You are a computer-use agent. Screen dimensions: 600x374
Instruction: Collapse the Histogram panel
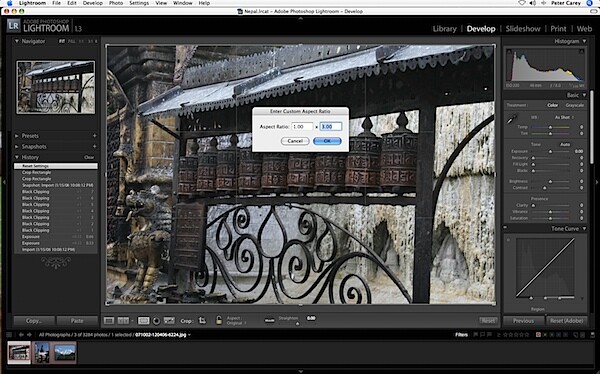tap(584, 41)
